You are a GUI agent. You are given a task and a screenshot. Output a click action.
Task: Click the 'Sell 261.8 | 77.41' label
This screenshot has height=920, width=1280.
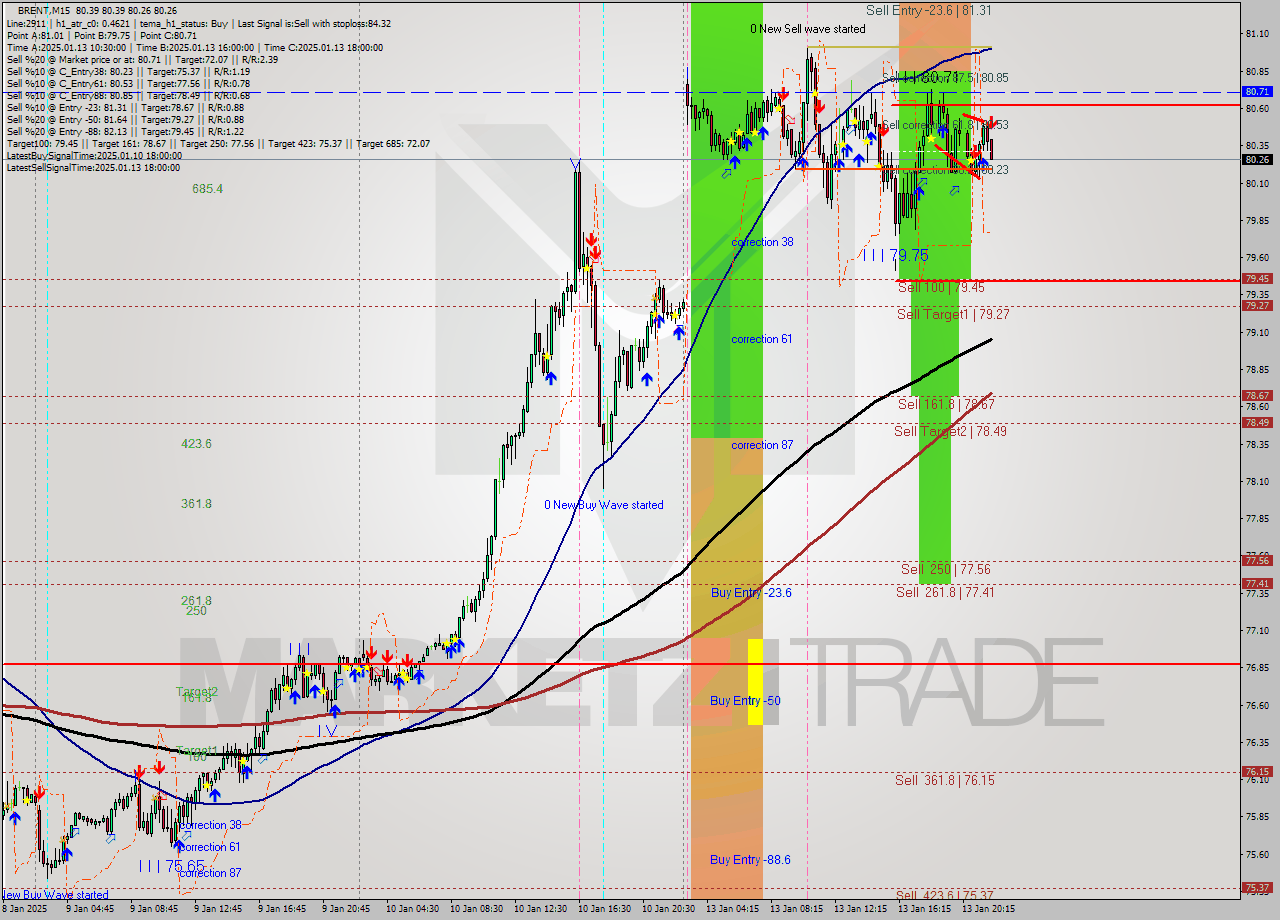click(x=945, y=592)
